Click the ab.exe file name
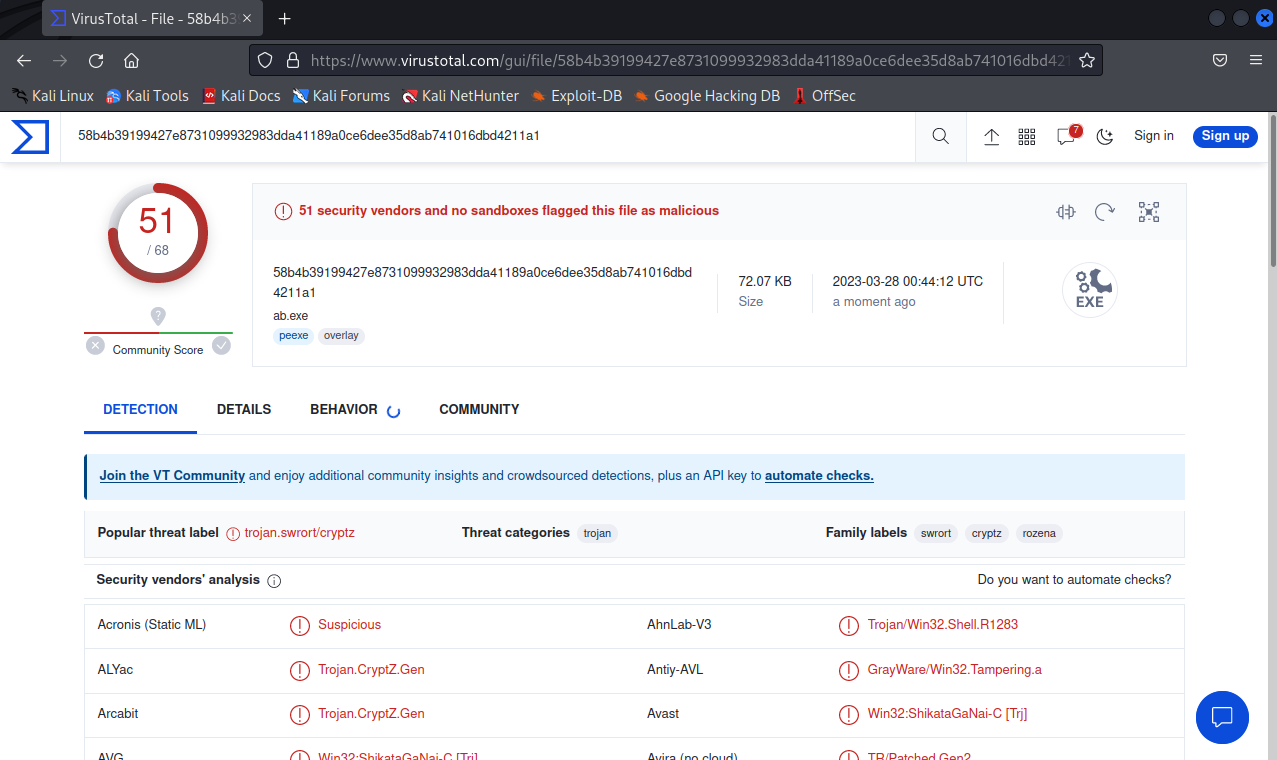The width and height of the screenshot is (1277, 760). point(291,316)
